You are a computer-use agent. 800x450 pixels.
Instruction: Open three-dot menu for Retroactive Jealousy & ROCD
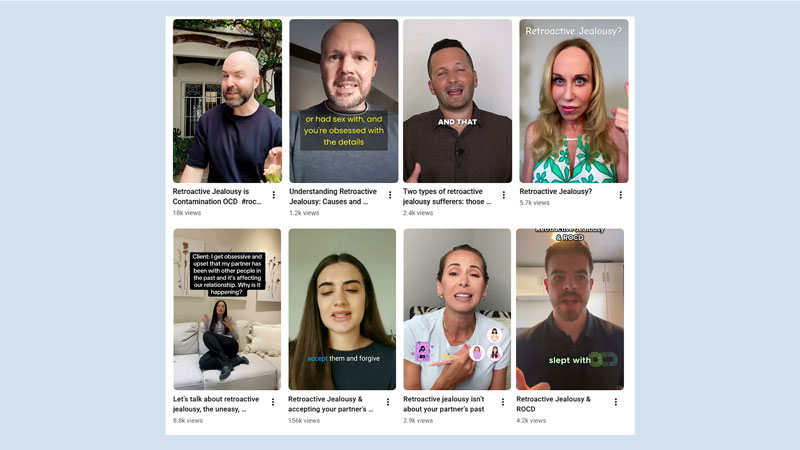tap(616, 402)
